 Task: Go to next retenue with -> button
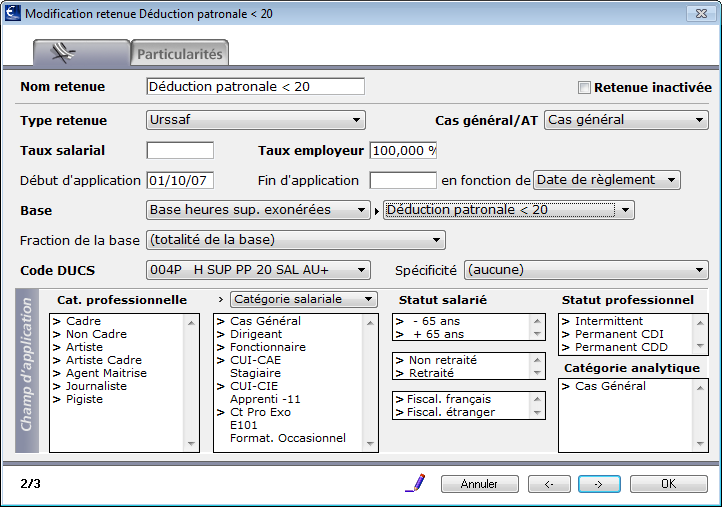tap(599, 484)
